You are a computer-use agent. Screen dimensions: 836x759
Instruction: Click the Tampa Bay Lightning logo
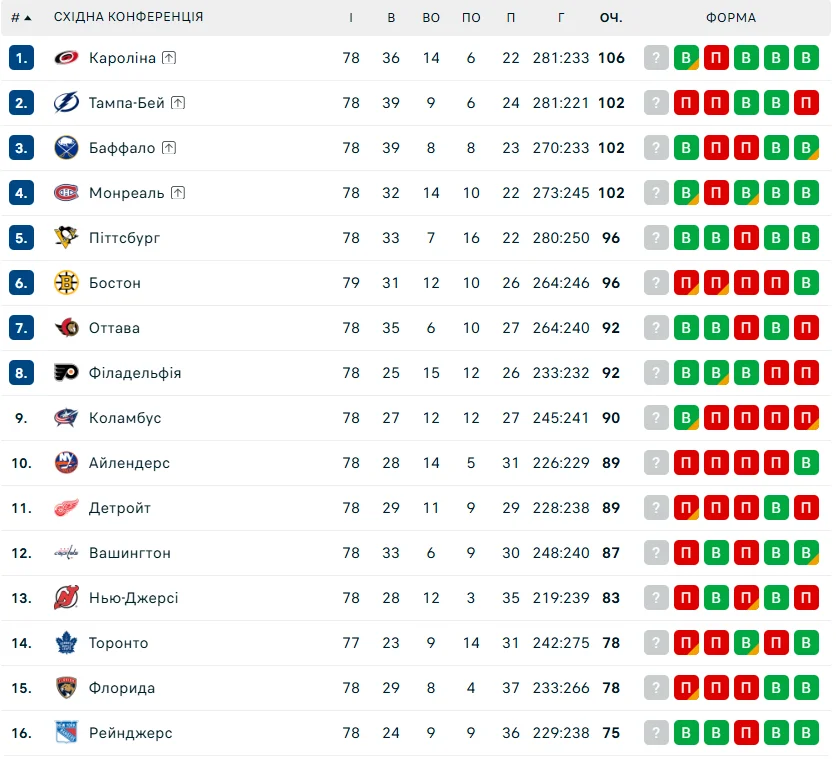click(66, 103)
